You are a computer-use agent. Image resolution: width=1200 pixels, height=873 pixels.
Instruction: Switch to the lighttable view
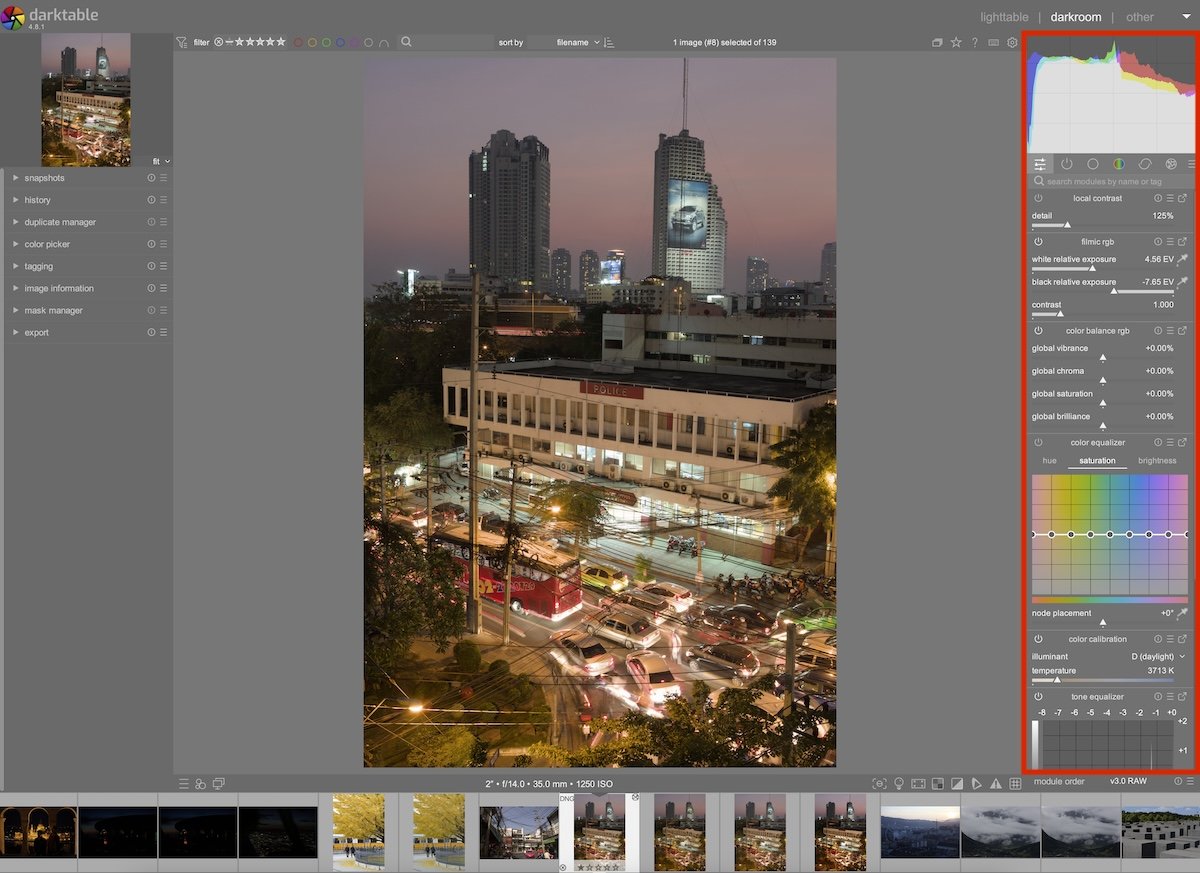pos(1003,17)
